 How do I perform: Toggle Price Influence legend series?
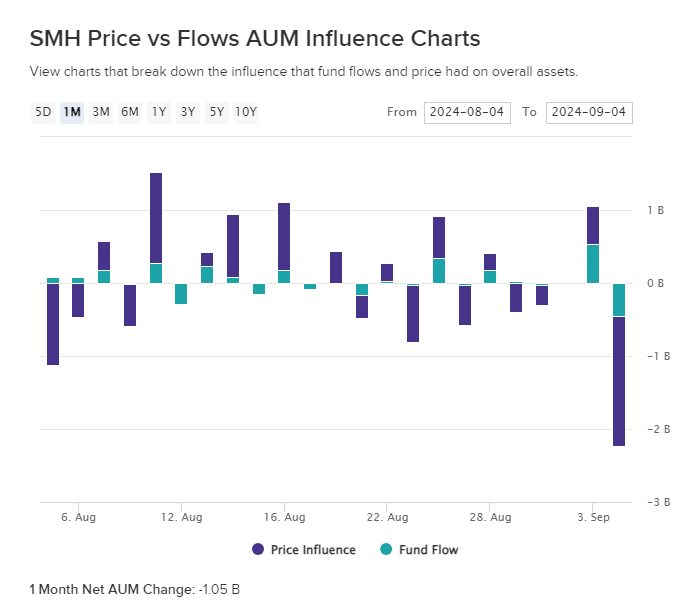click(x=312, y=549)
